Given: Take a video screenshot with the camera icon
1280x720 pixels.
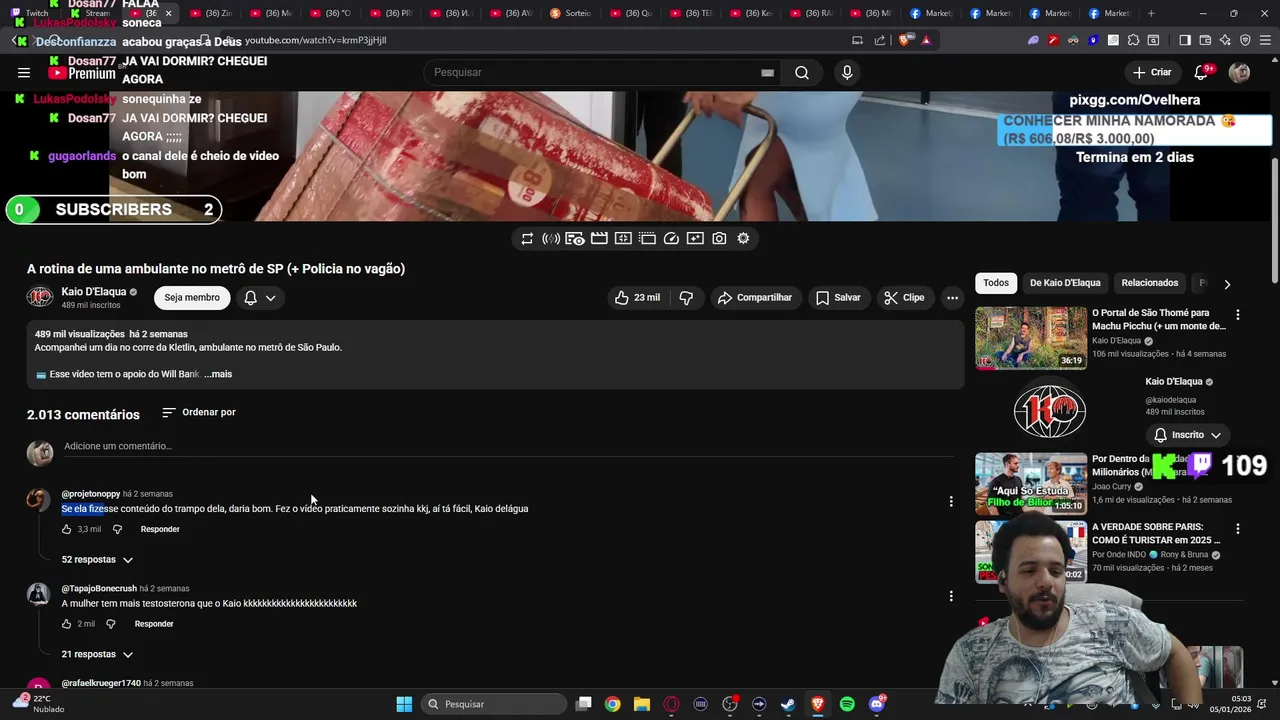Looking at the screenshot, I should click(x=719, y=238).
